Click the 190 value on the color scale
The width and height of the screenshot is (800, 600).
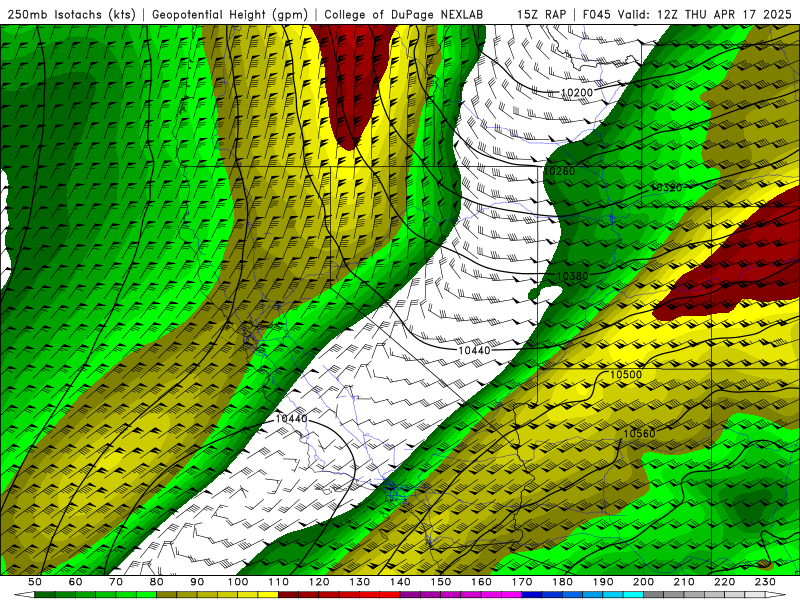(x=603, y=582)
